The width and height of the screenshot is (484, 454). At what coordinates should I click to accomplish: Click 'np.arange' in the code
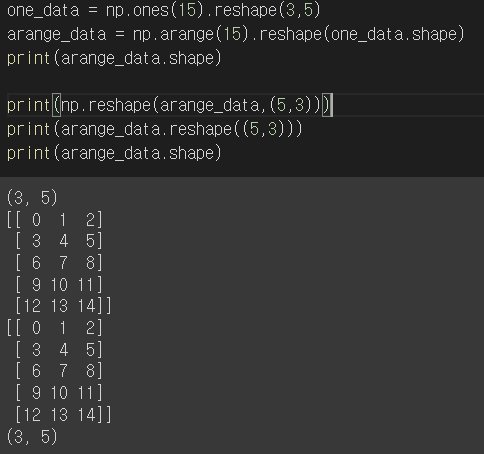tap(173, 34)
